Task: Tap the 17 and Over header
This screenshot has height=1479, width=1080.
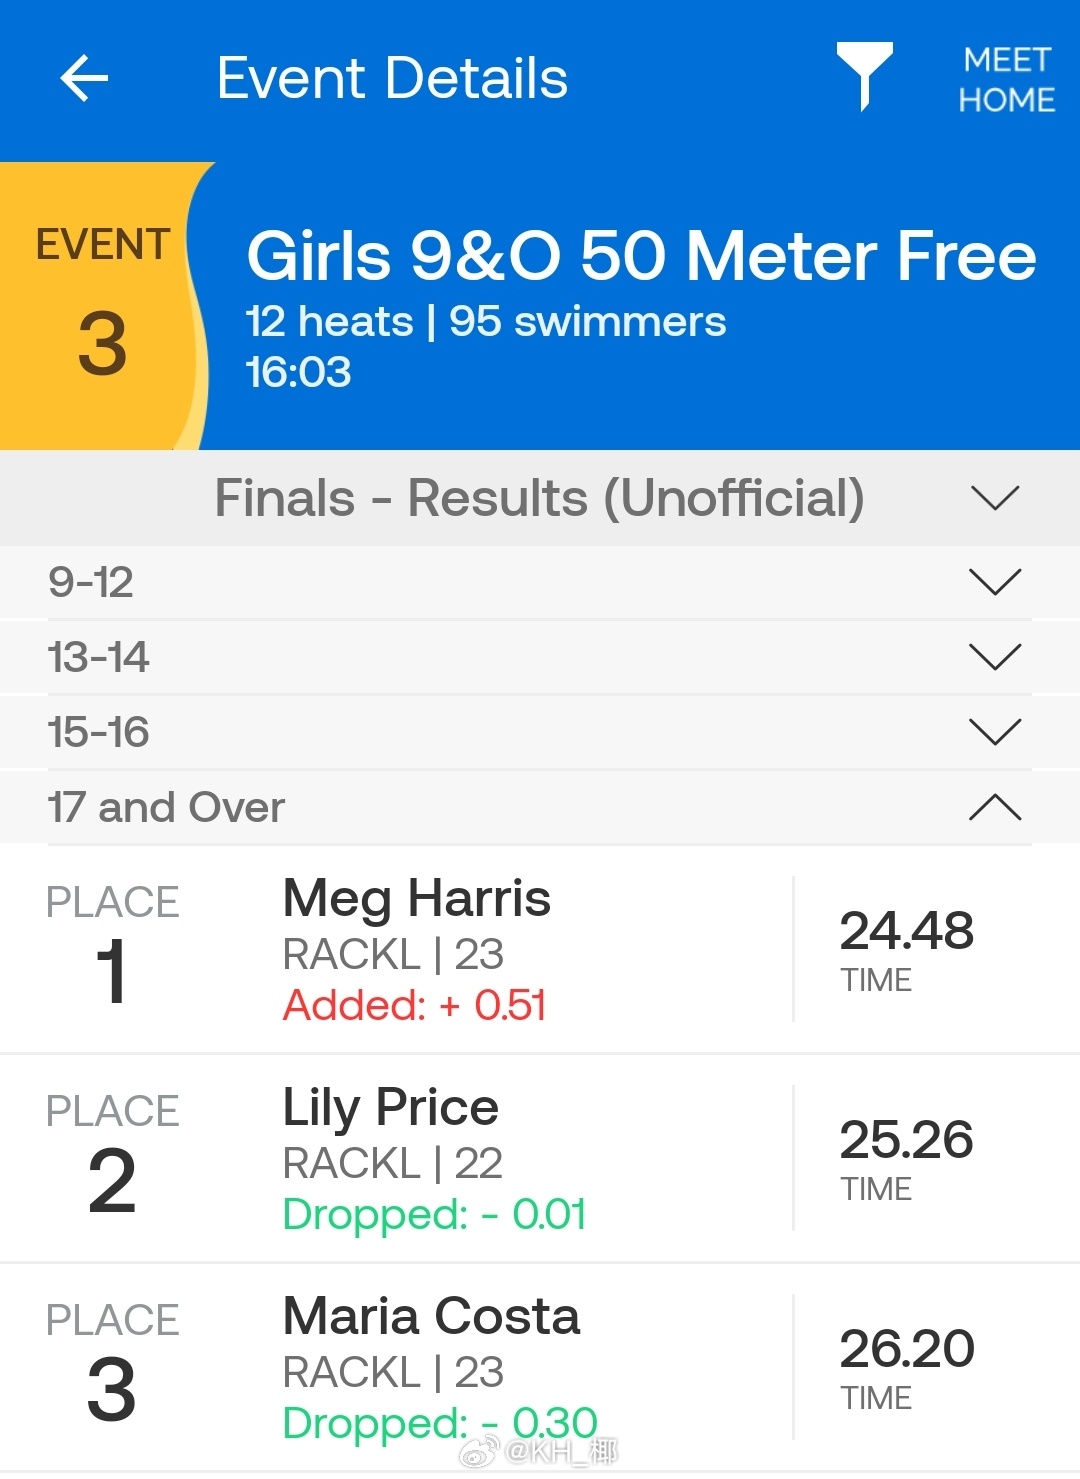Action: click(540, 807)
